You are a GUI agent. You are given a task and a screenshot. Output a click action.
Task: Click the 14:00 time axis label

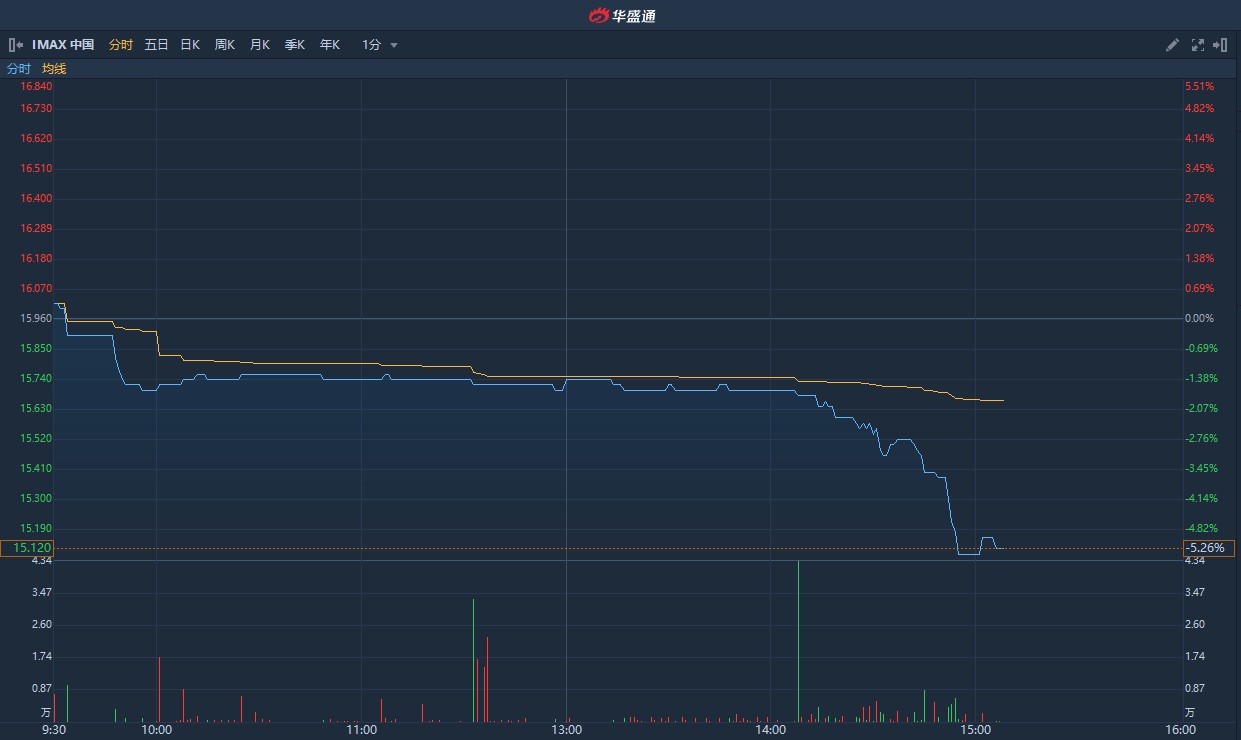[x=771, y=730]
